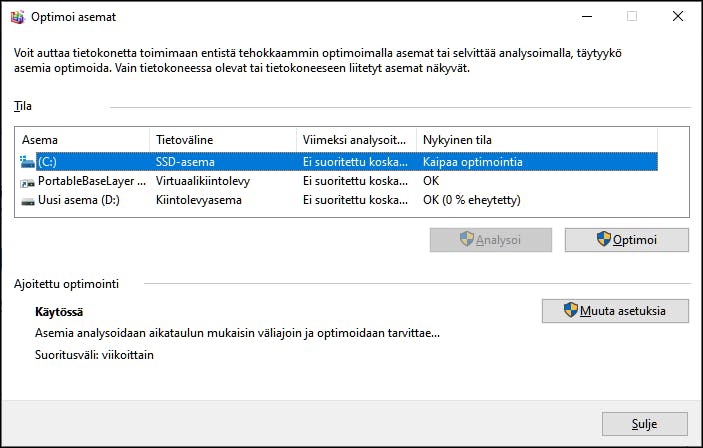Click shield icon on Muuta asetuksia button
The width and height of the screenshot is (703, 448).
point(571,310)
